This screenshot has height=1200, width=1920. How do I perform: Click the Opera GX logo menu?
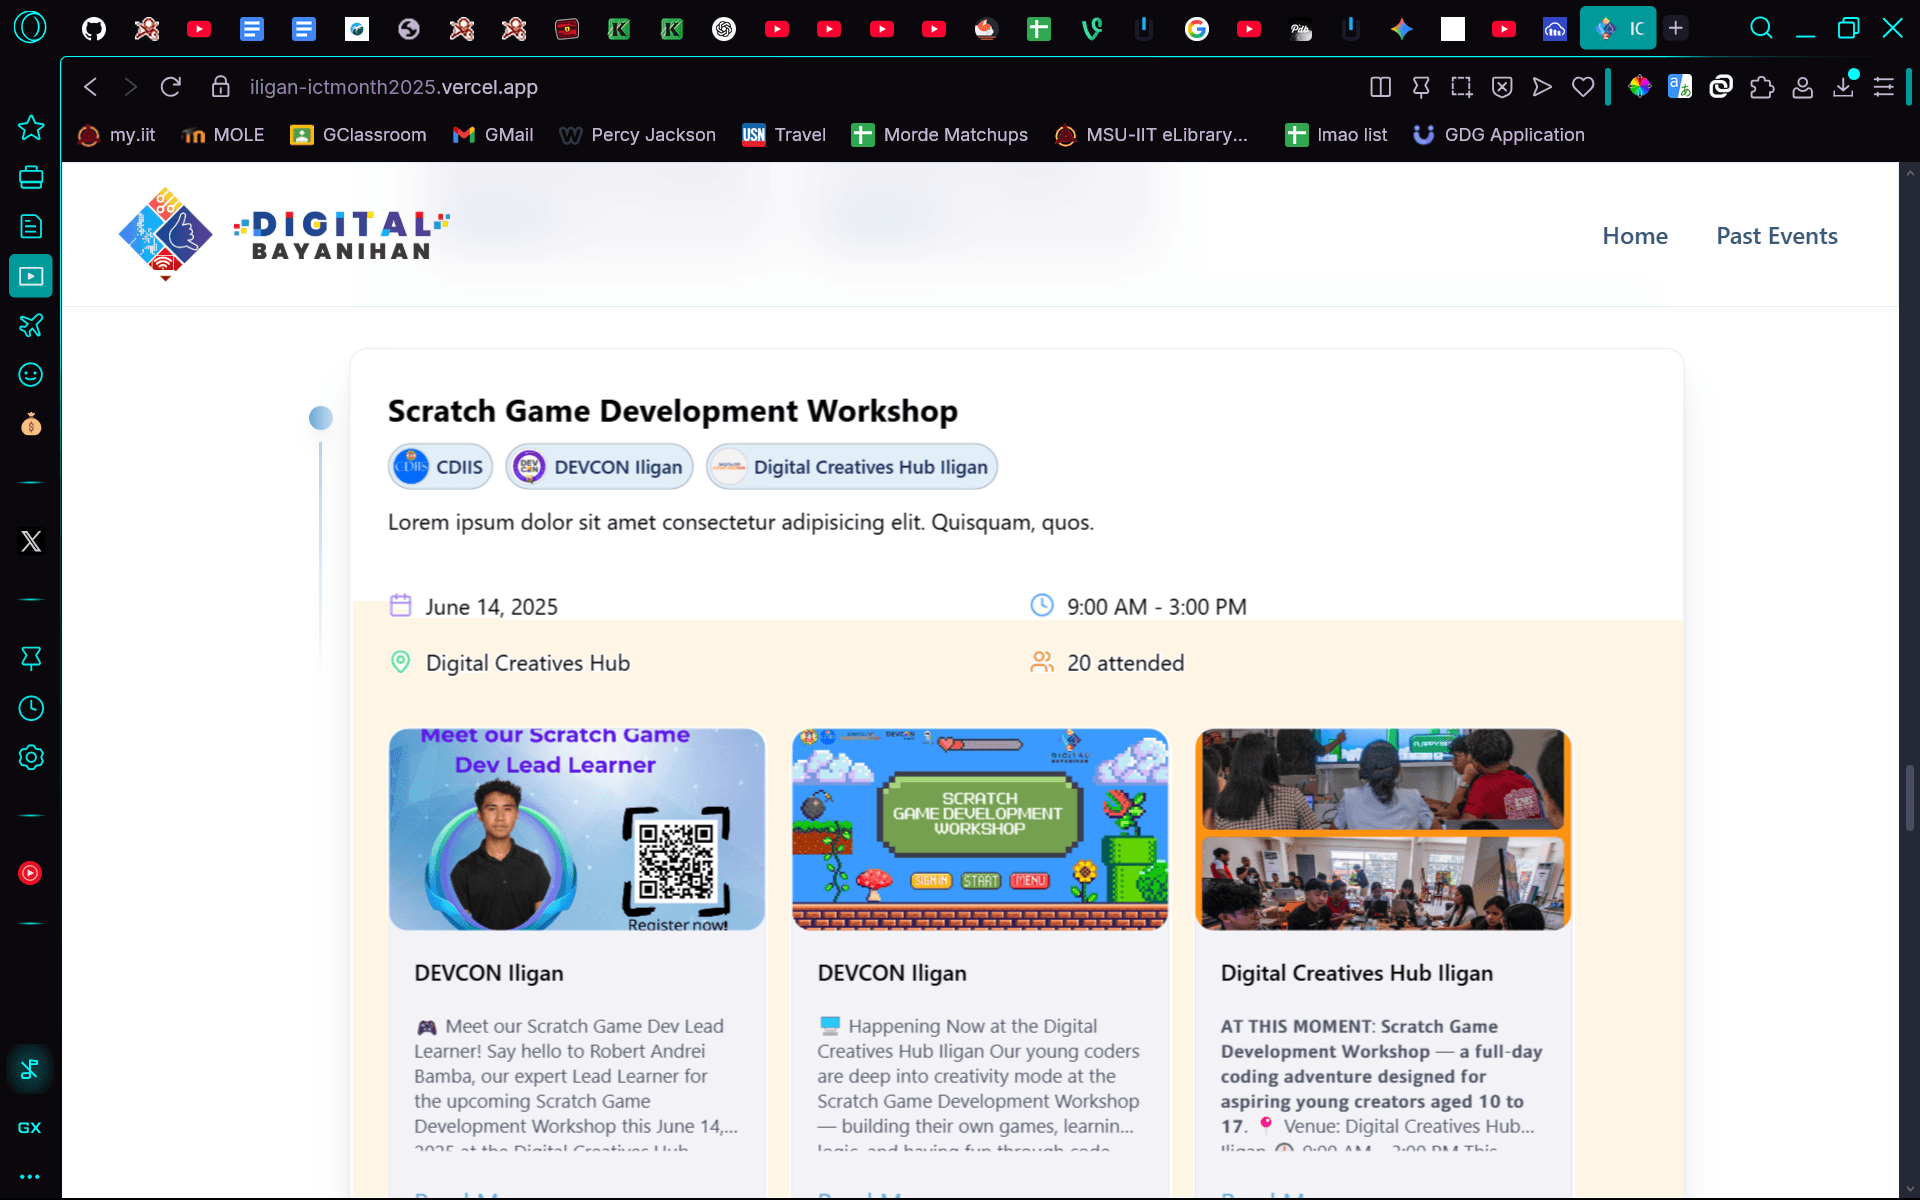(x=30, y=28)
